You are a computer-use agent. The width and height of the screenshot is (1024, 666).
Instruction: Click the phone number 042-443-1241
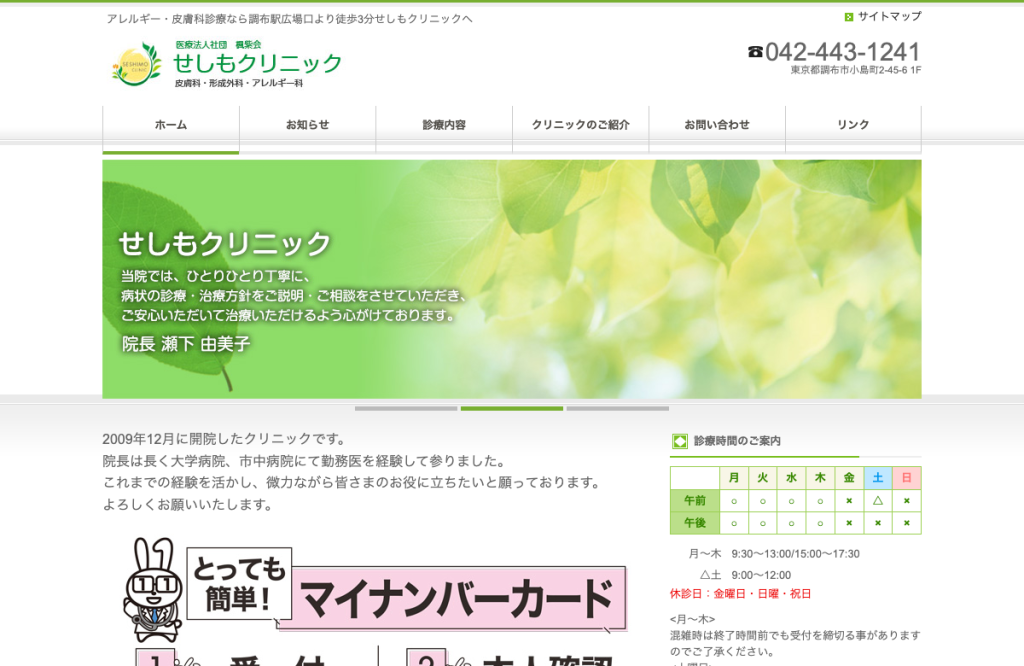coord(842,52)
